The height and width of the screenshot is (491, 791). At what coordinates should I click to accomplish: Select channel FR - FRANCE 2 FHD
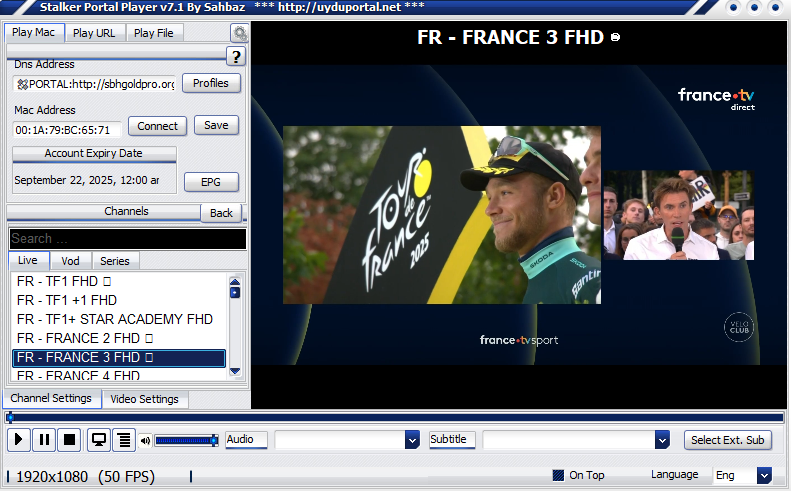tap(119, 338)
